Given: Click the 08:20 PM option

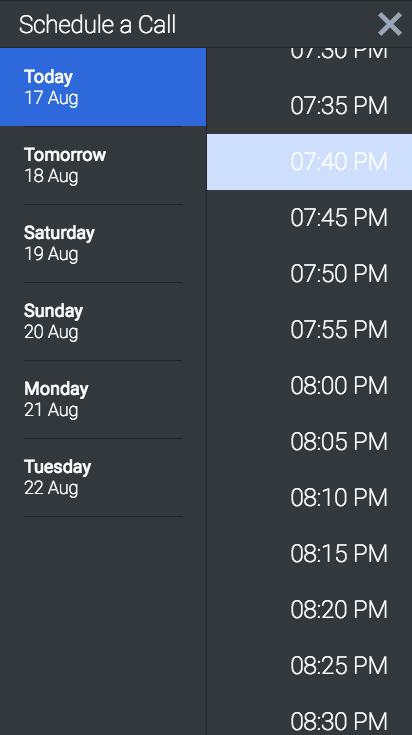Looking at the screenshot, I should point(309,609).
